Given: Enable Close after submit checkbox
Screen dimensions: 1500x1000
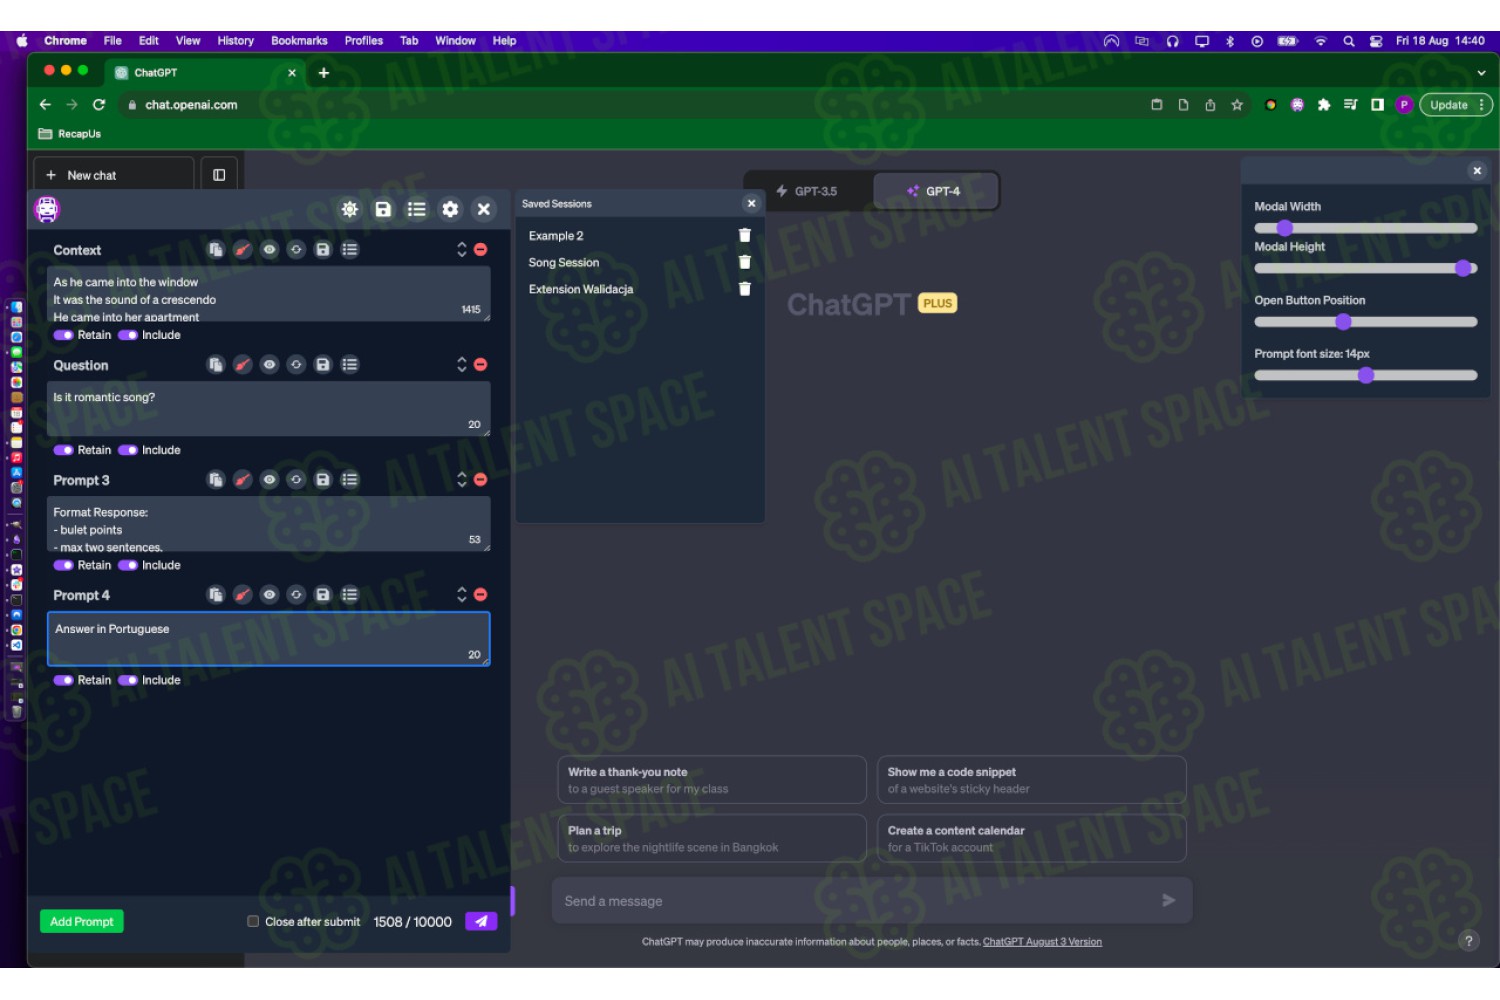Looking at the screenshot, I should point(253,922).
